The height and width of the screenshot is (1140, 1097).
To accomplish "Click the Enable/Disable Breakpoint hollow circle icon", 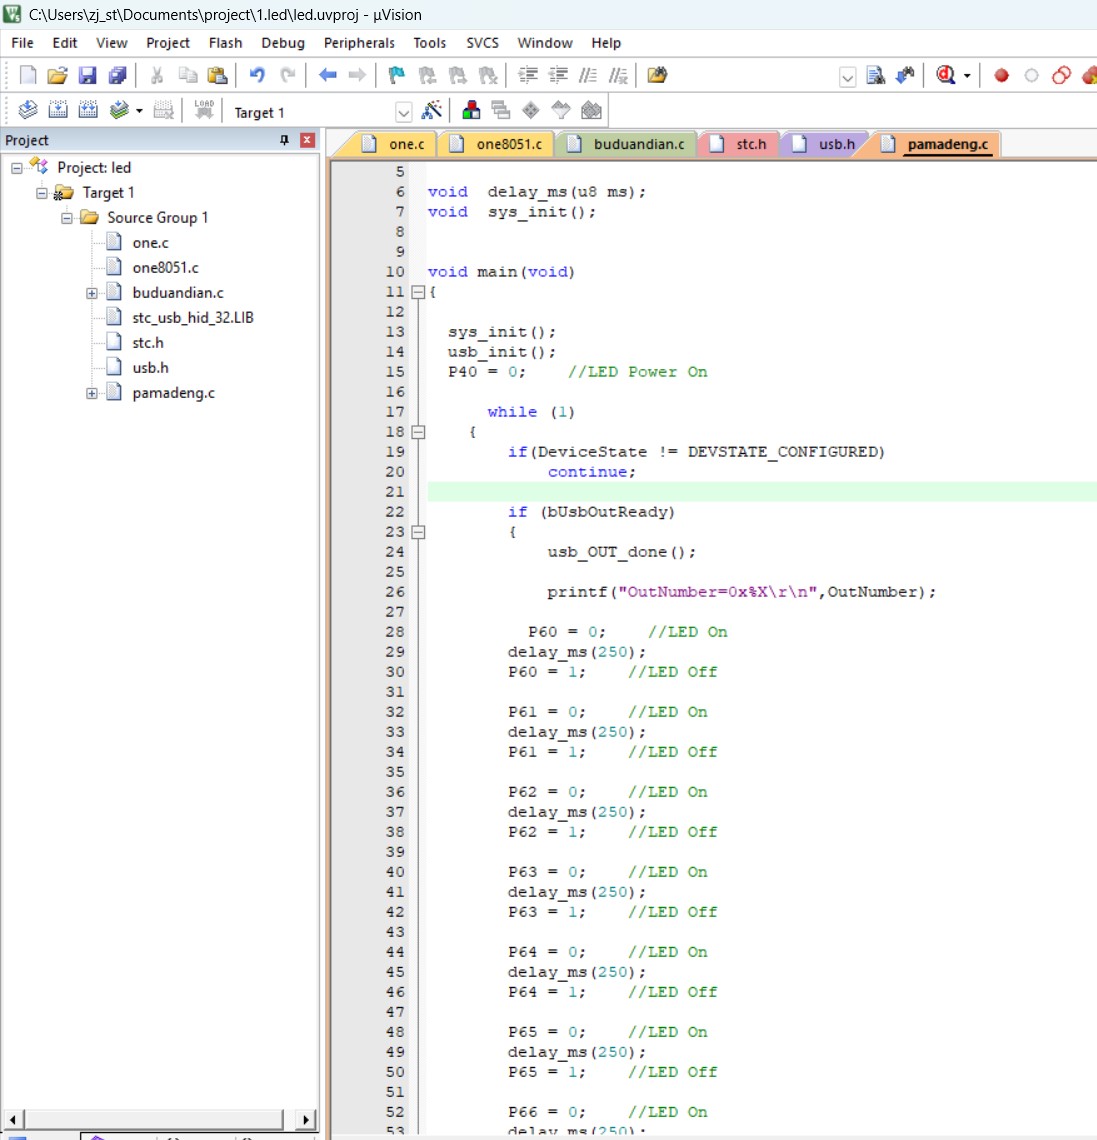I will 1031,76.
